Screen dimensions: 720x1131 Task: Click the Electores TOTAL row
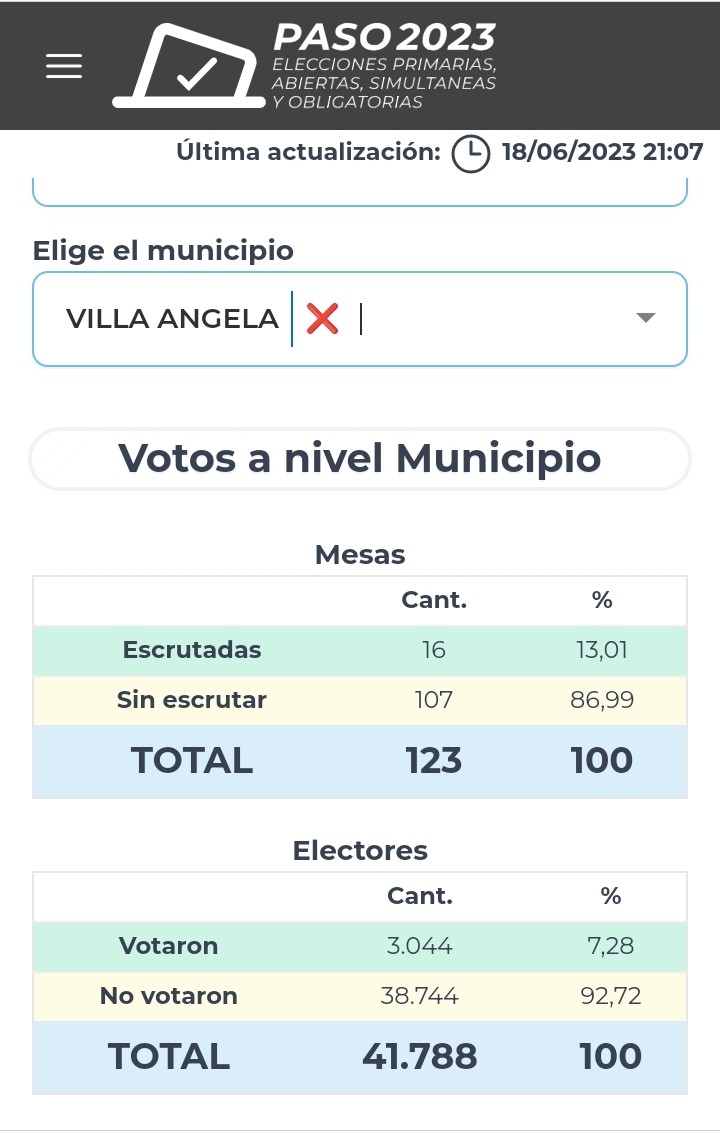360,1057
